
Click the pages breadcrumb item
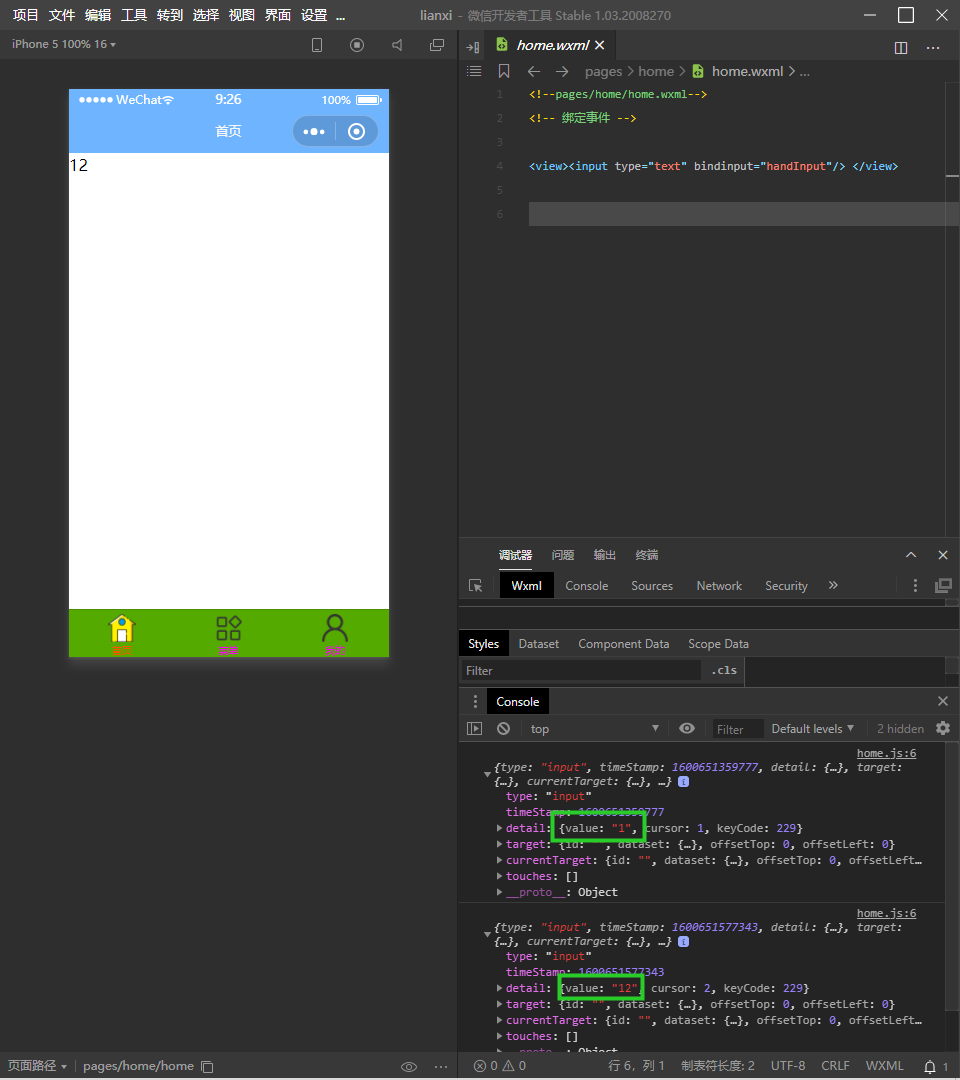(x=603, y=72)
